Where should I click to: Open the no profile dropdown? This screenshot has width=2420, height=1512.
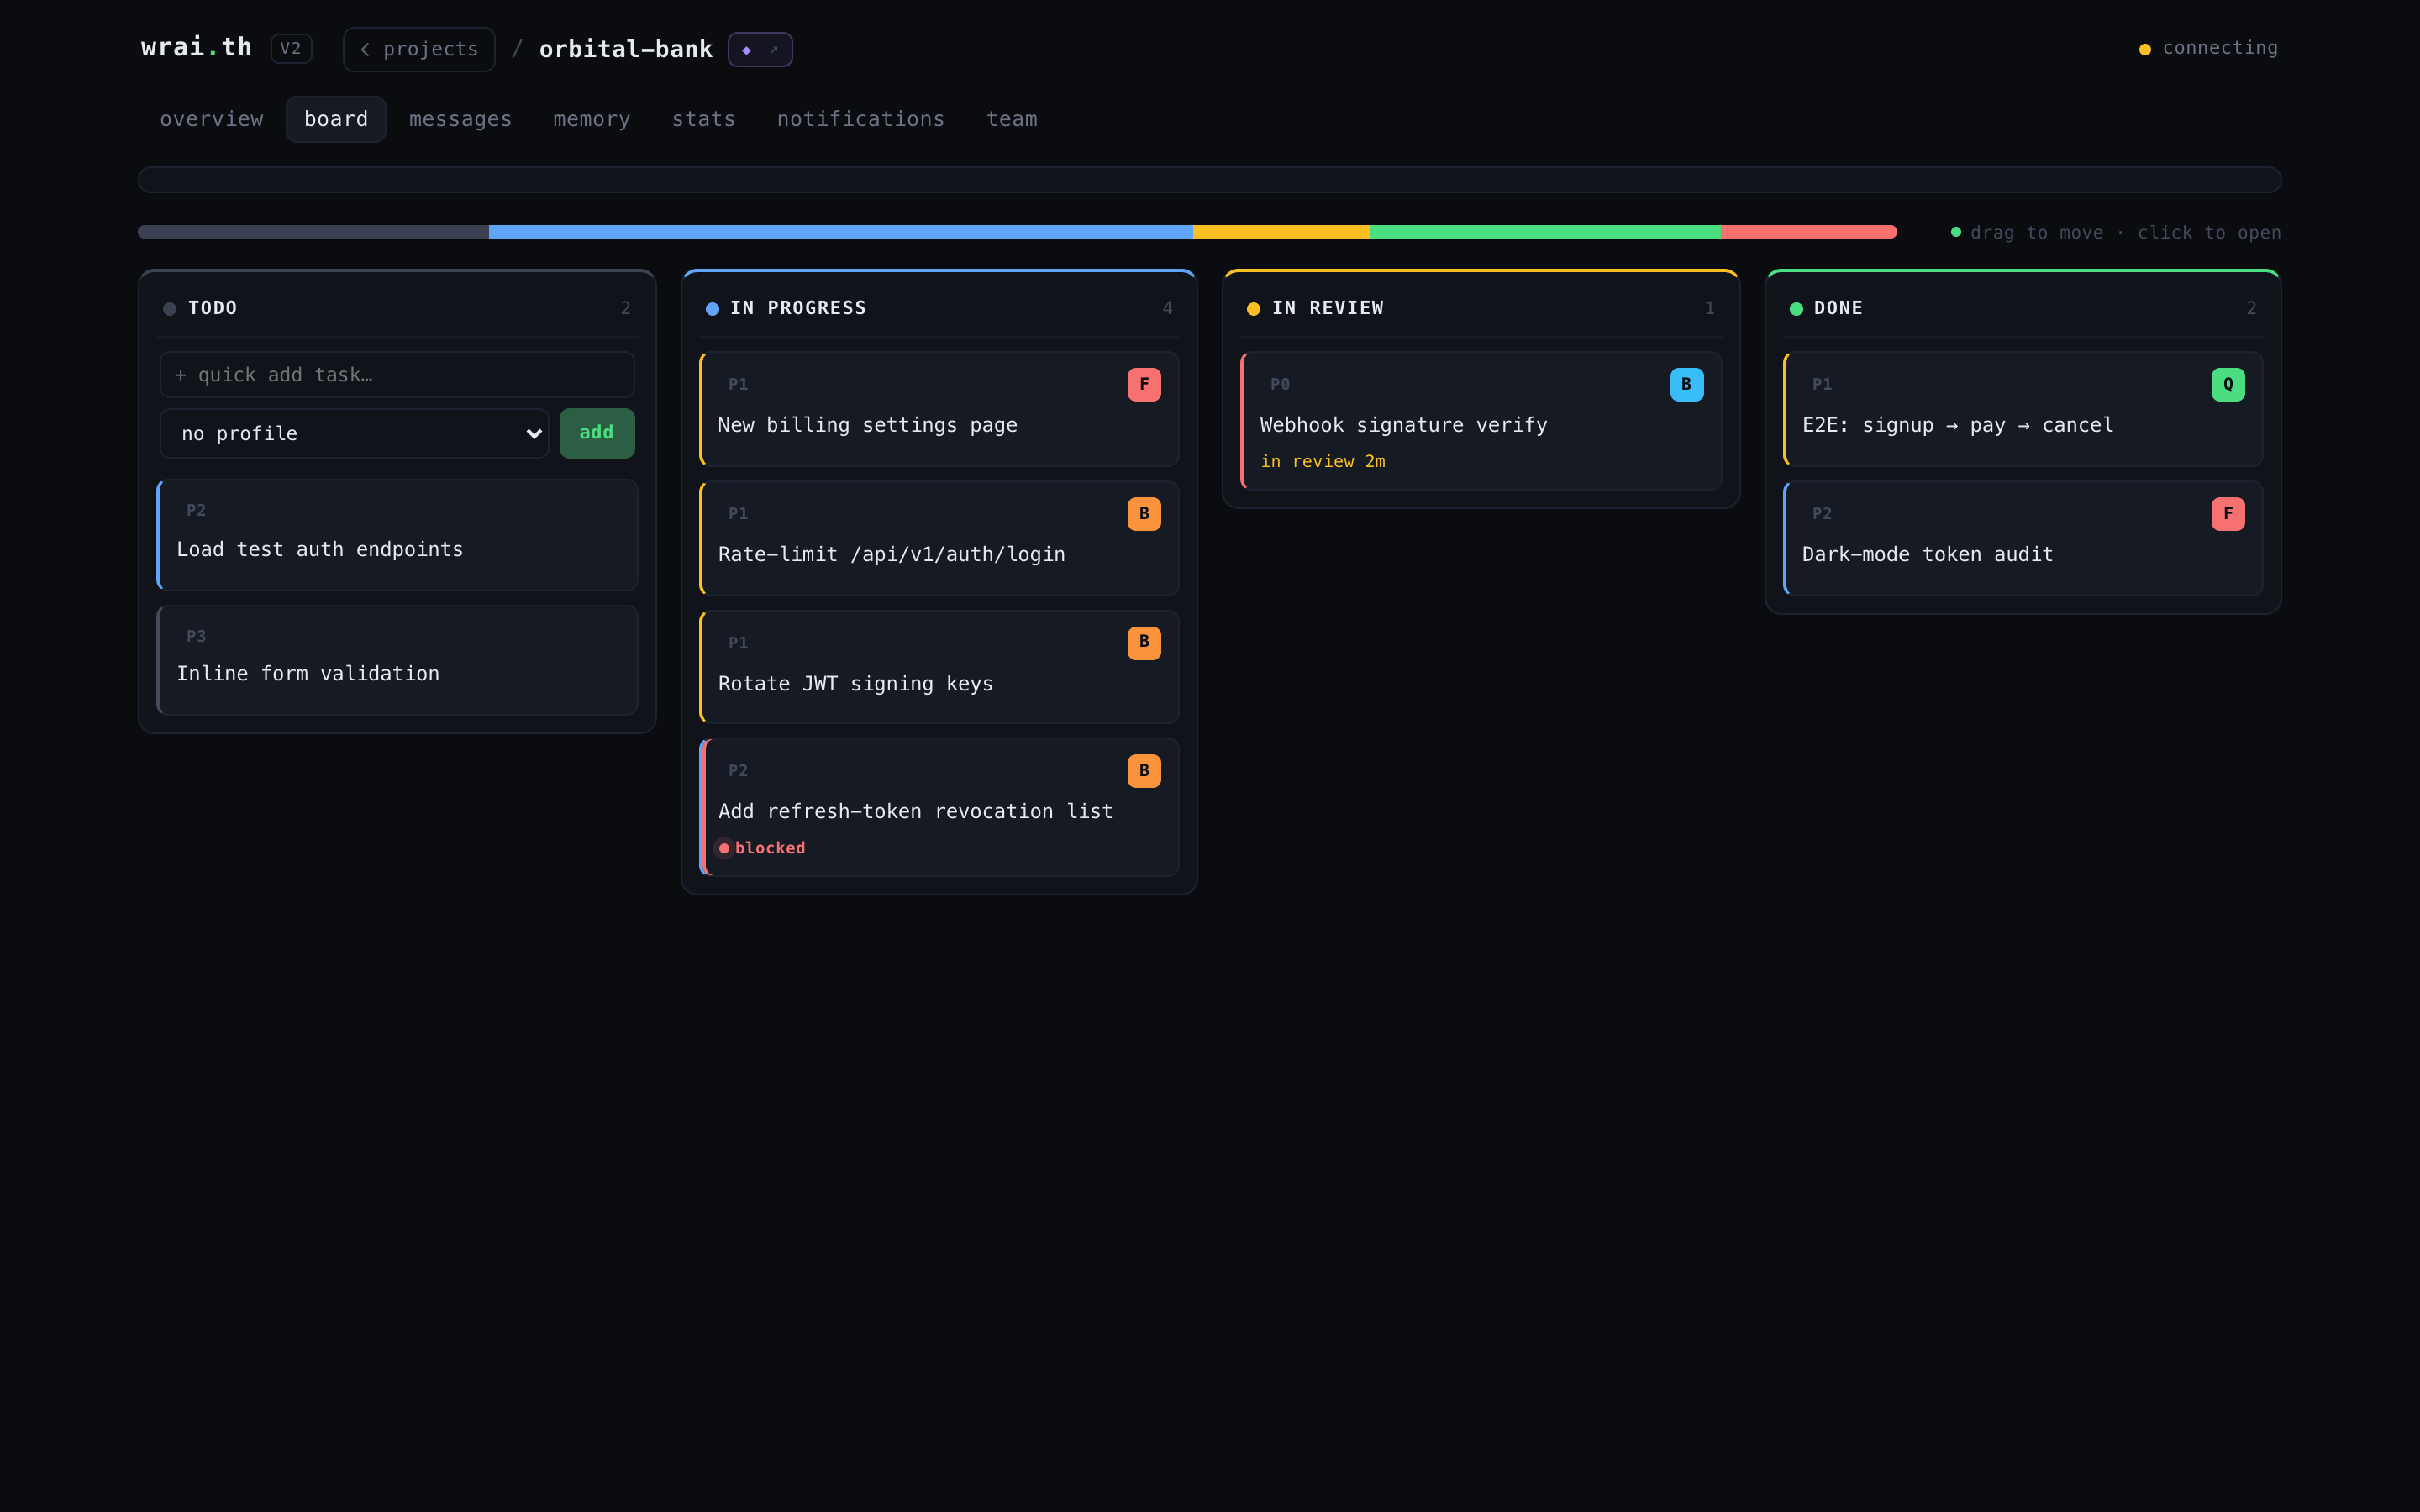click(x=354, y=433)
